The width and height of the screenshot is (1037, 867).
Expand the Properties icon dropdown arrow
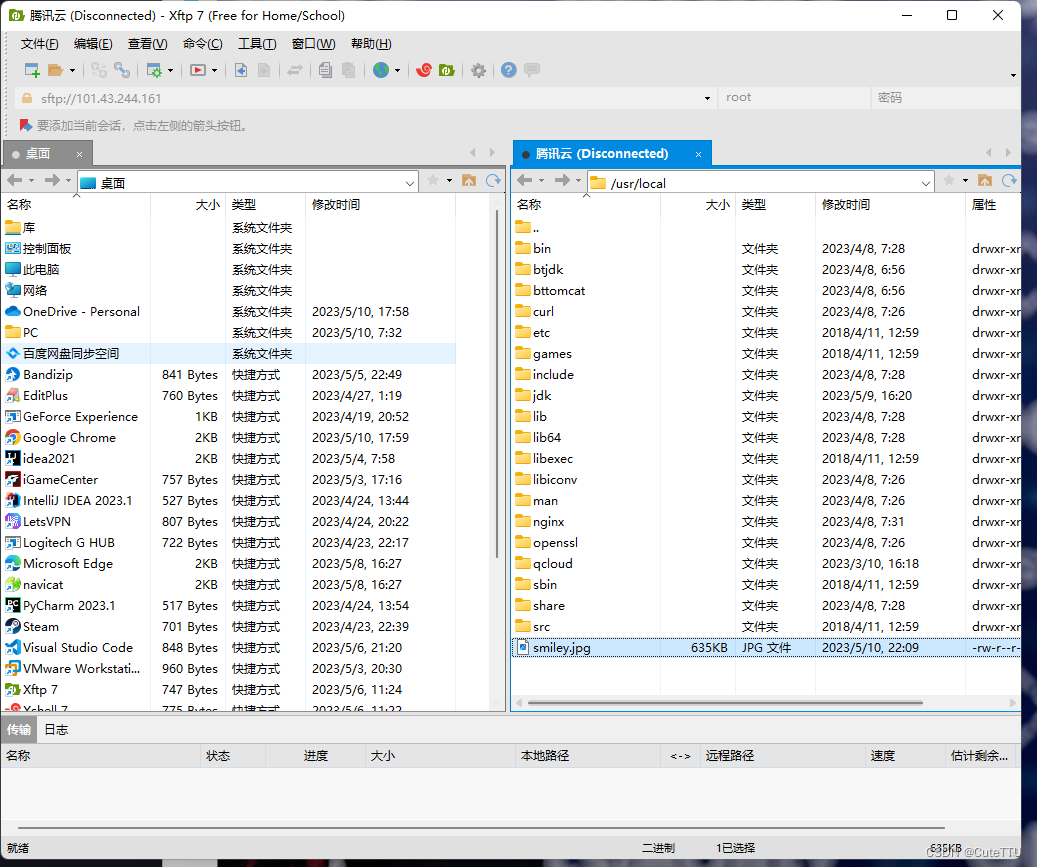click(171, 70)
